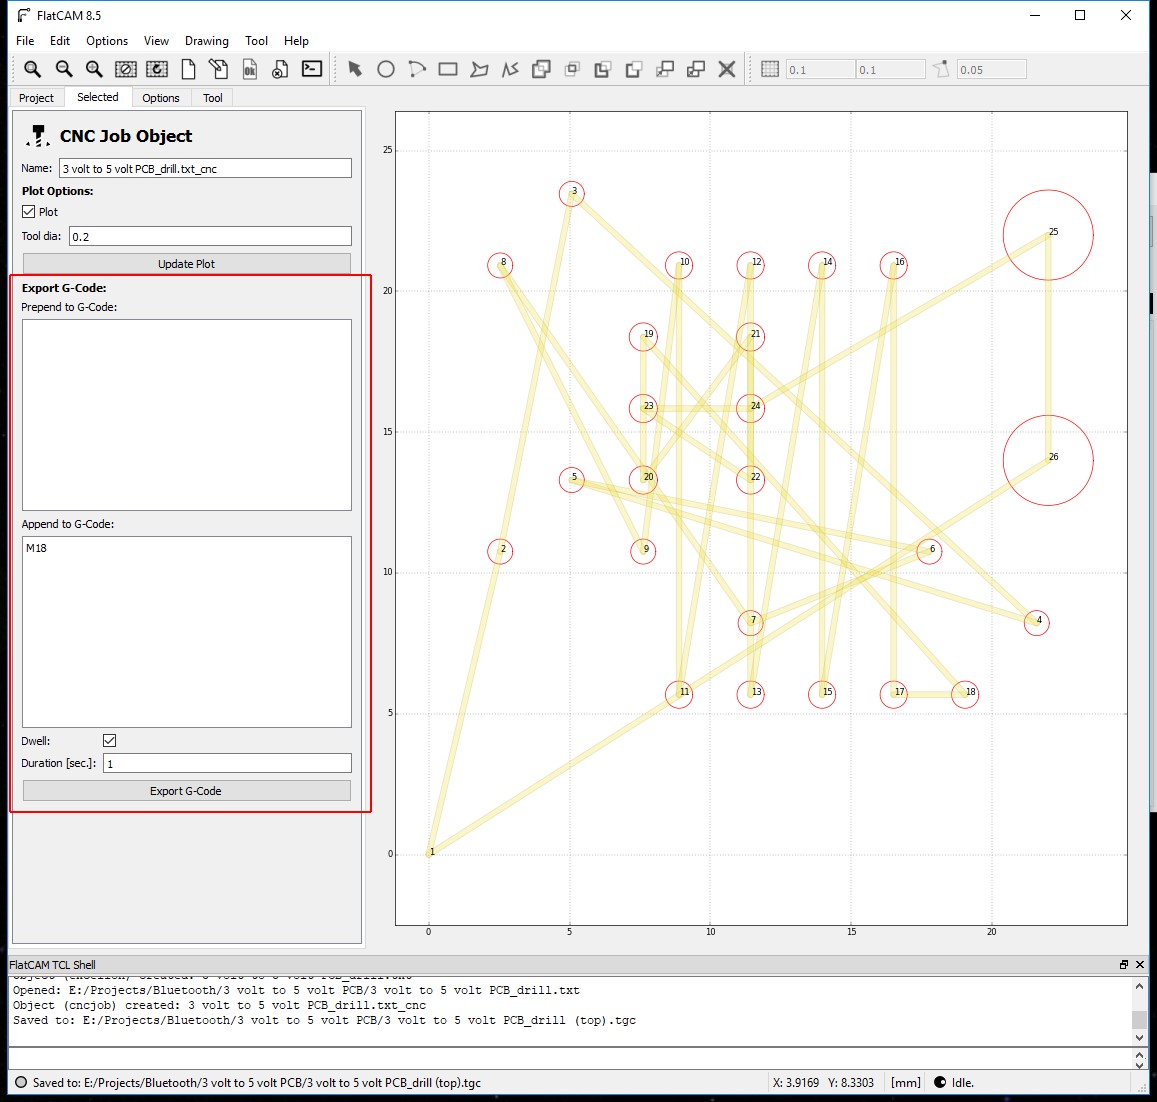The width and height of the screenshot is (1157, 1102).
Task: Click the Update Plot button
Action: pos(187,264)
